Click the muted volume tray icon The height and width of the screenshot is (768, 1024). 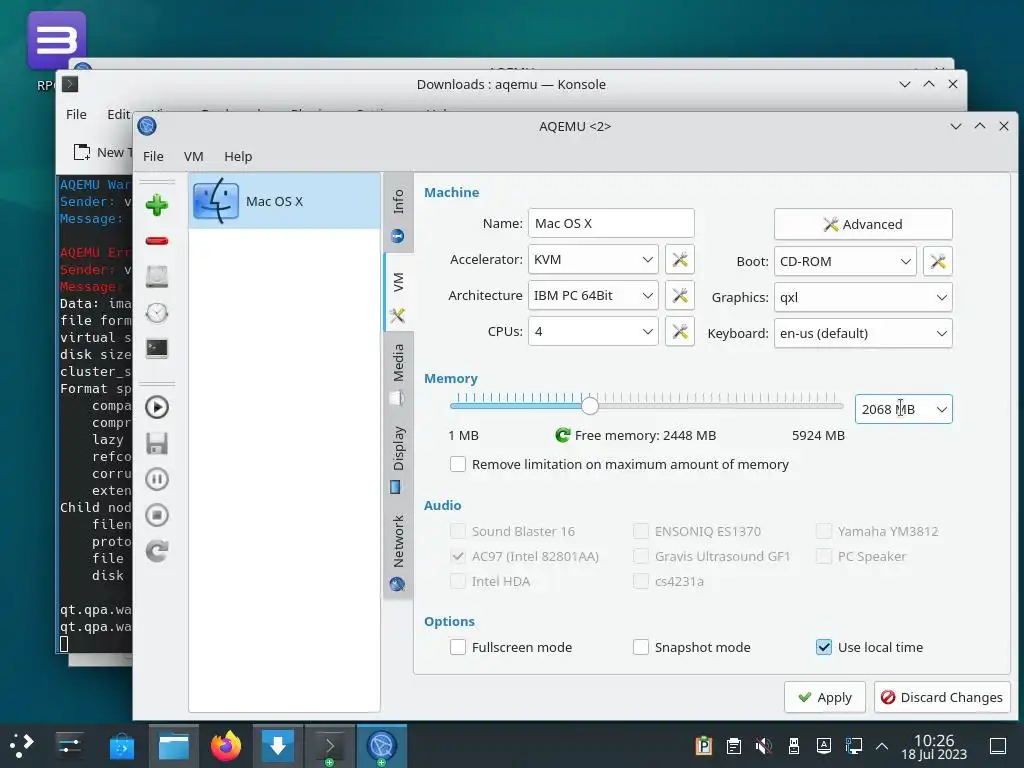click(763, 746)
